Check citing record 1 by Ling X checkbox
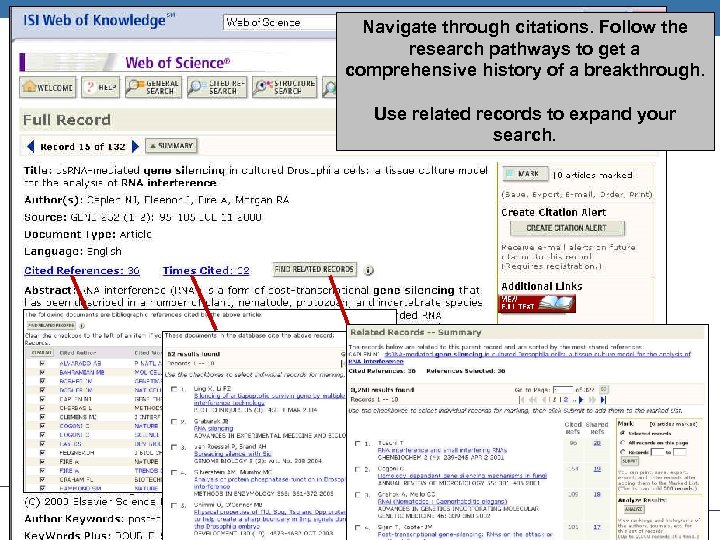The image size is (720, 540). 174,389
